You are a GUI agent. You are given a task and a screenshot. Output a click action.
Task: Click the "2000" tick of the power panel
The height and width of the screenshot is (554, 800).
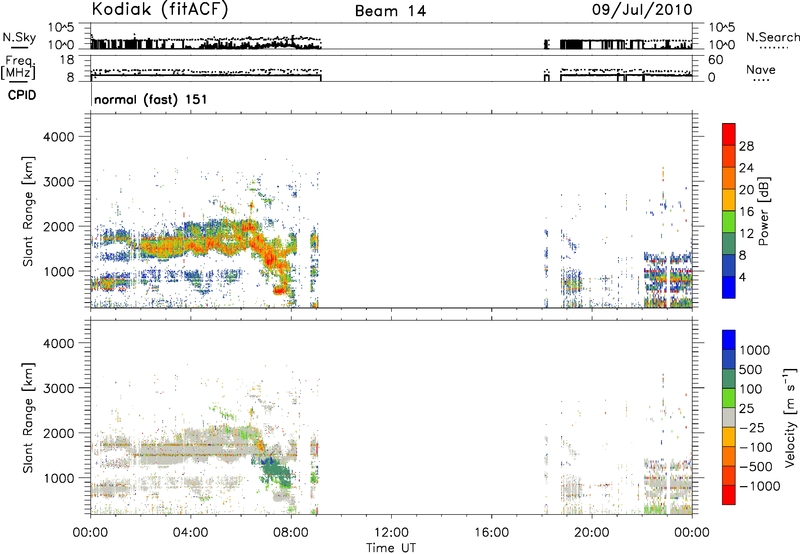click(x=58, y=226)
